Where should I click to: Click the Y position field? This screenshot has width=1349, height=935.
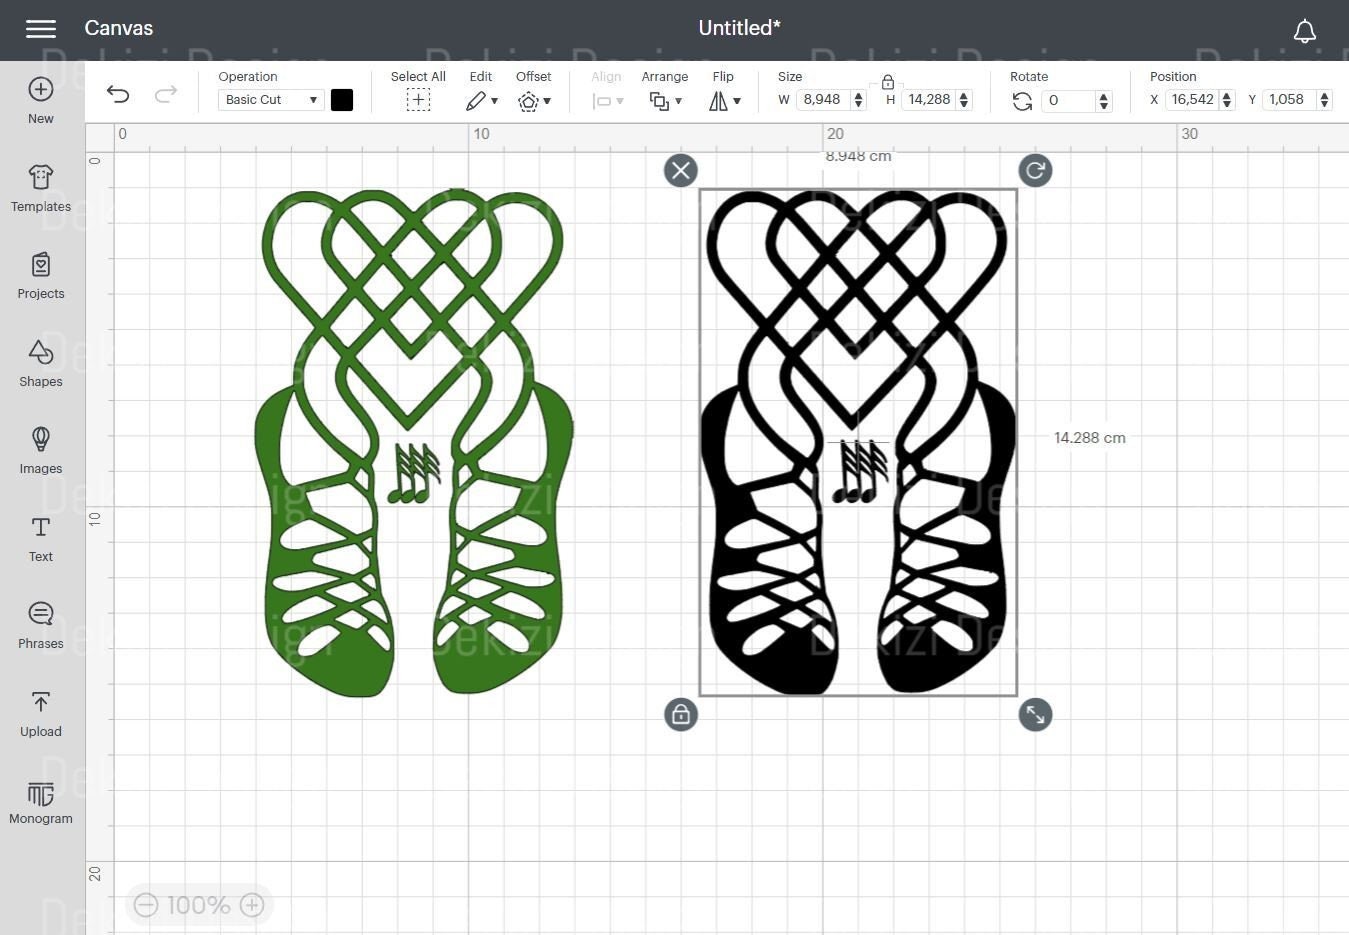pyautogui.click(x=1291, y=100)
